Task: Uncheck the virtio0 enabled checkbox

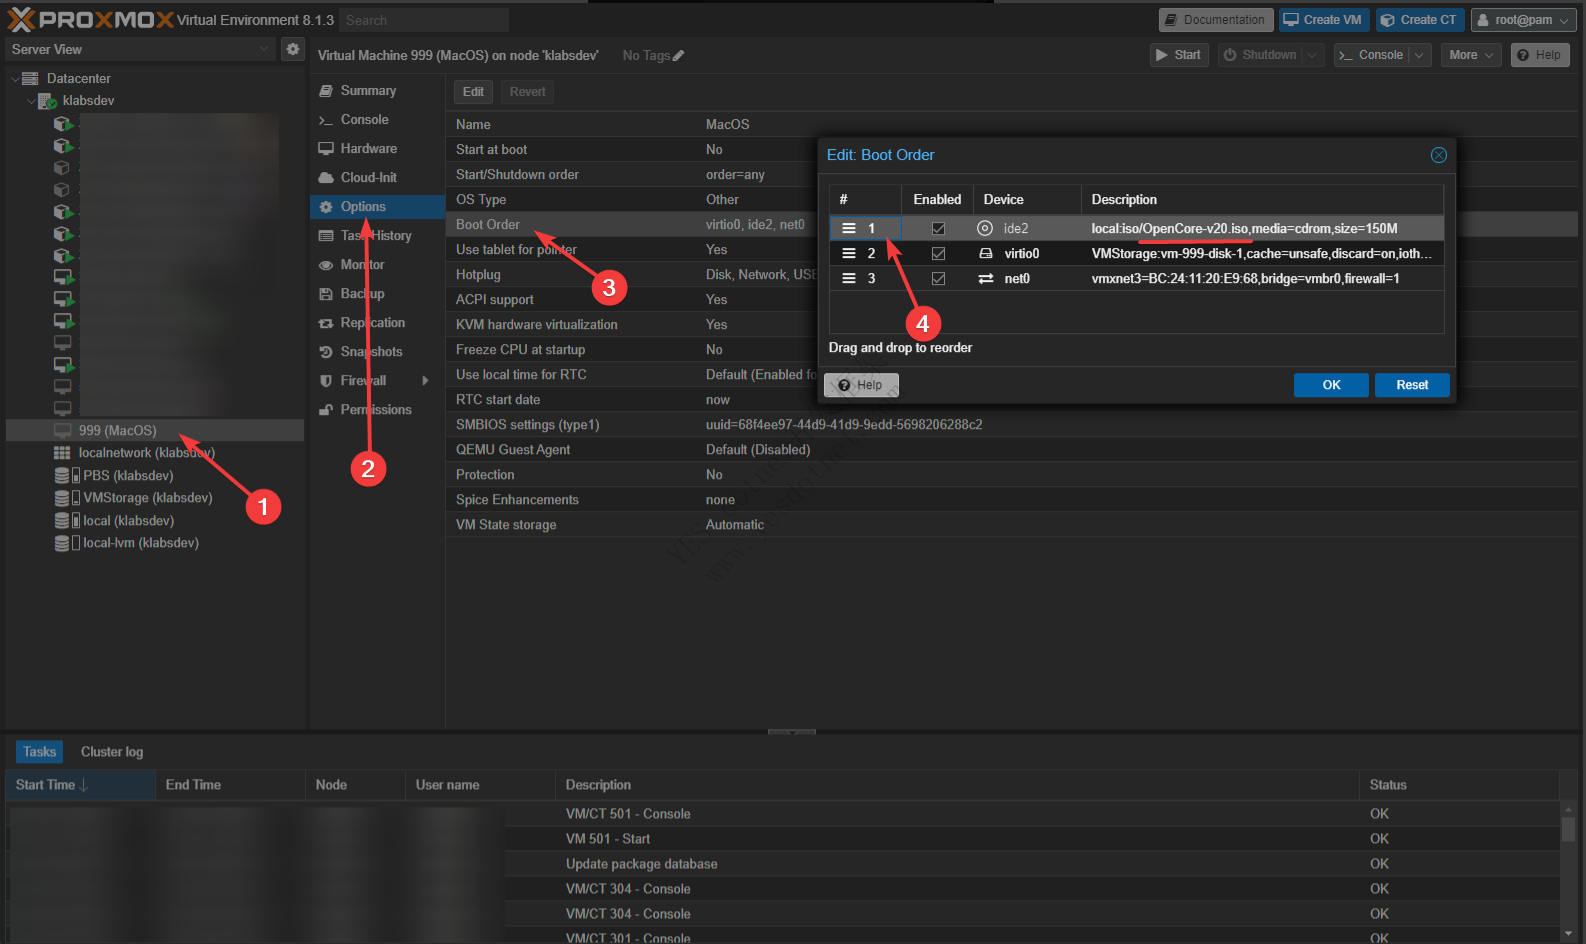Action: point(938,253)
